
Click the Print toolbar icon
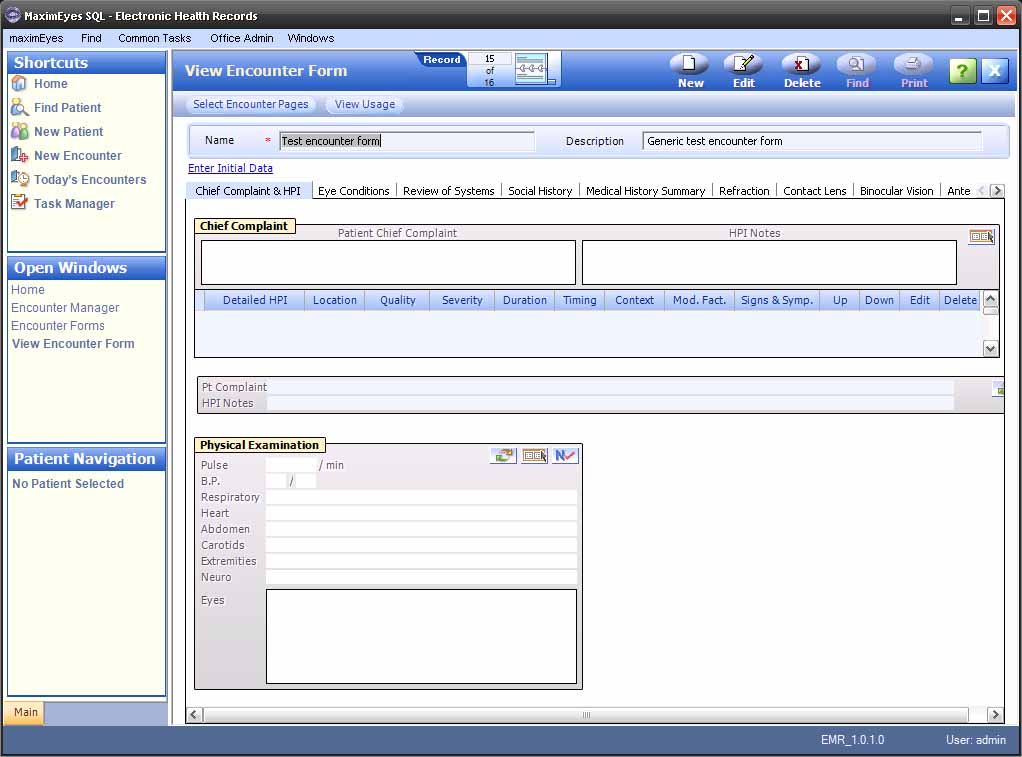click(x=913, y=65)
